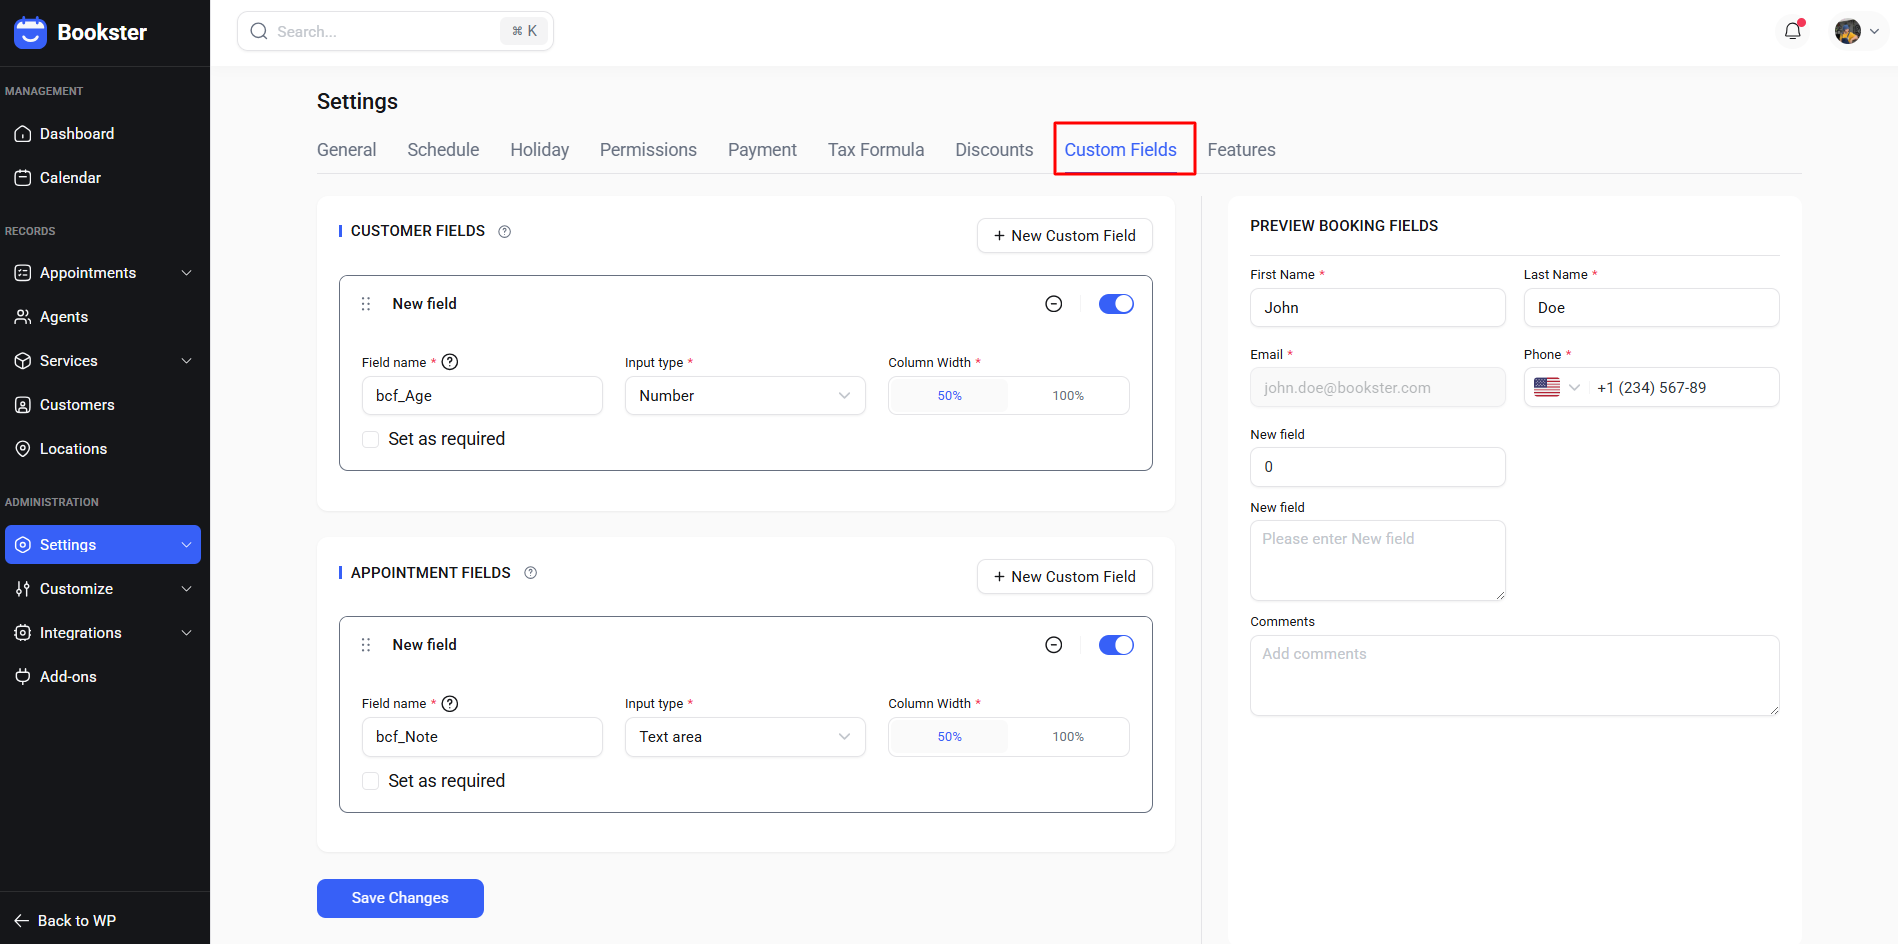Click the bcf_Note field name input

482,737
